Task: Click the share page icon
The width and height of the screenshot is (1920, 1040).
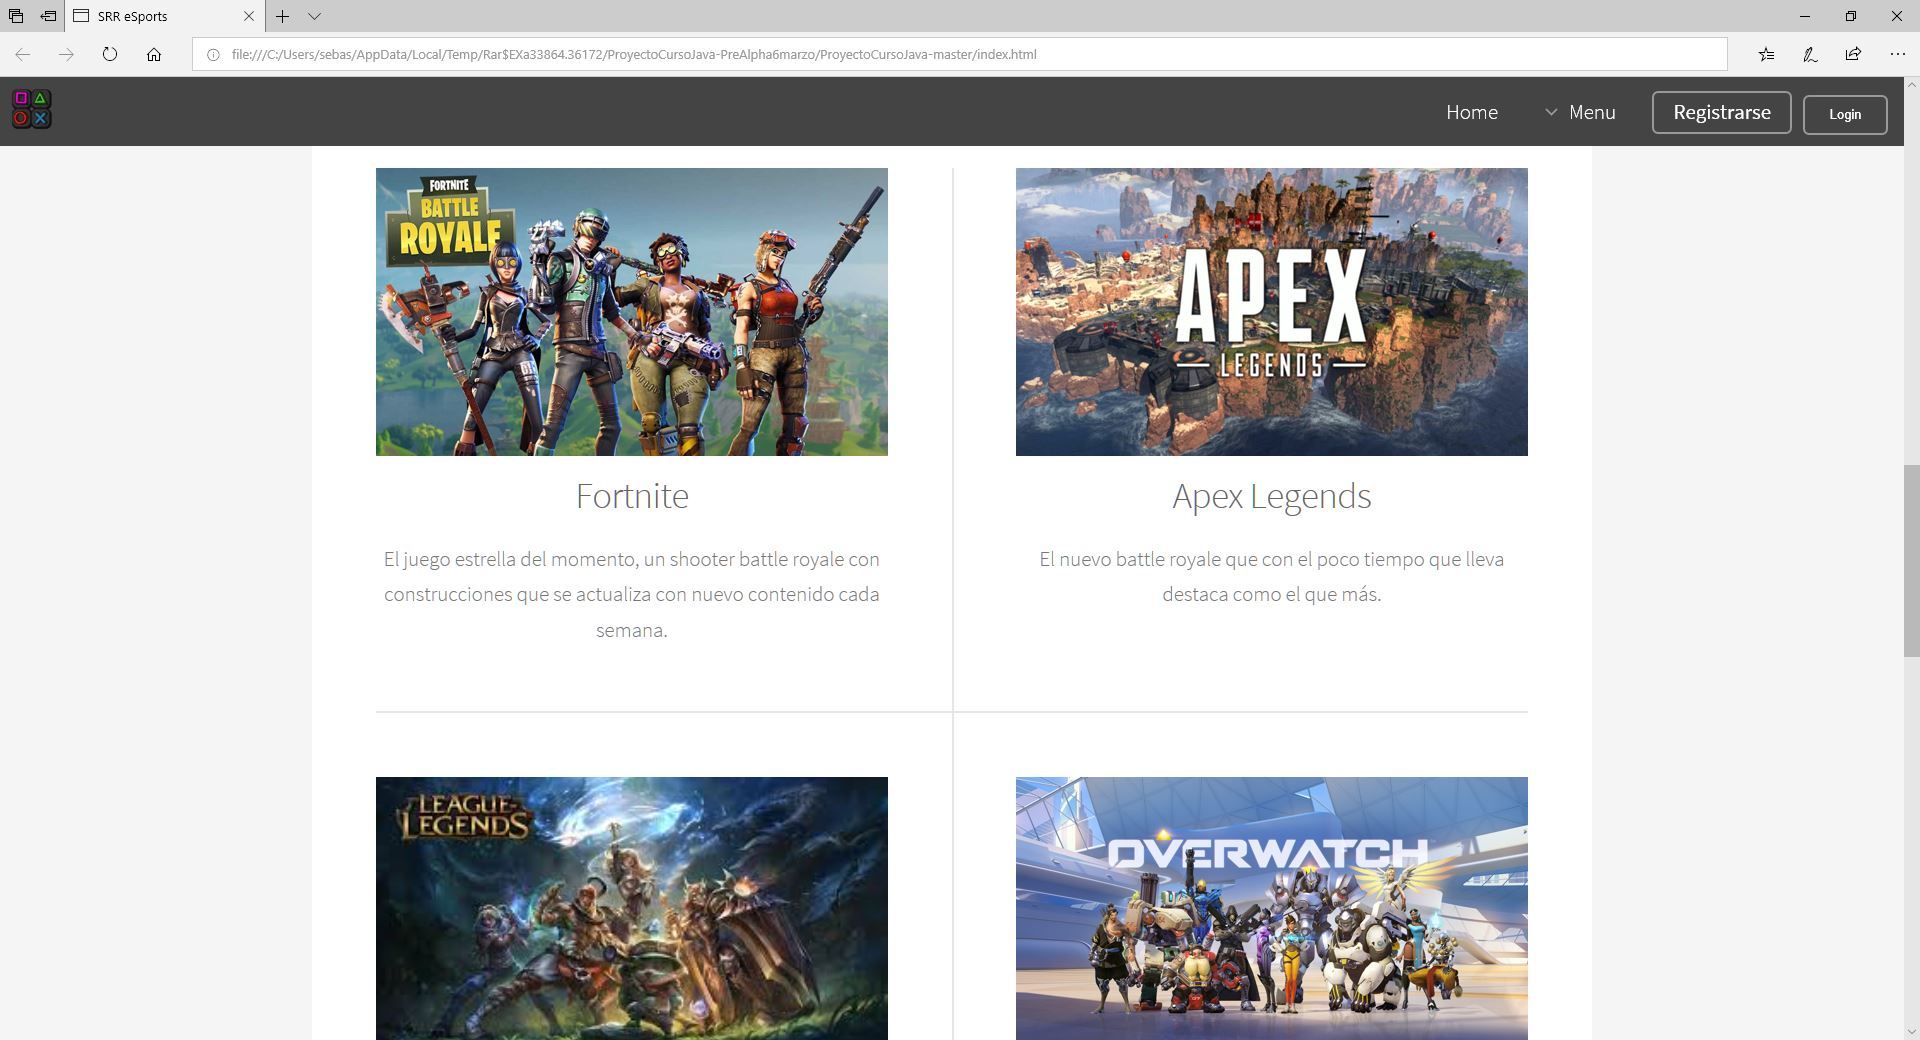Action: pos(1853,54)
